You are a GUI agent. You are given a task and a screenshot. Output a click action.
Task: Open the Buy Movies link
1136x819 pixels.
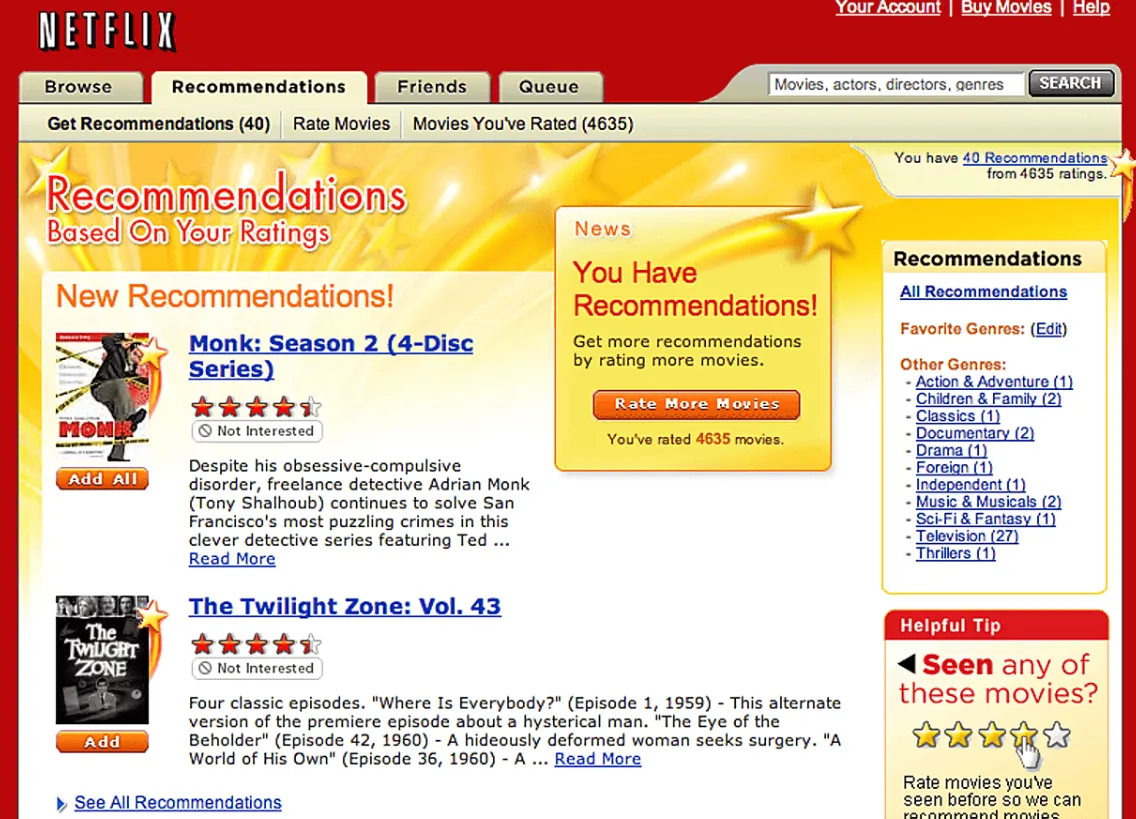click(x=1006, y=7)
